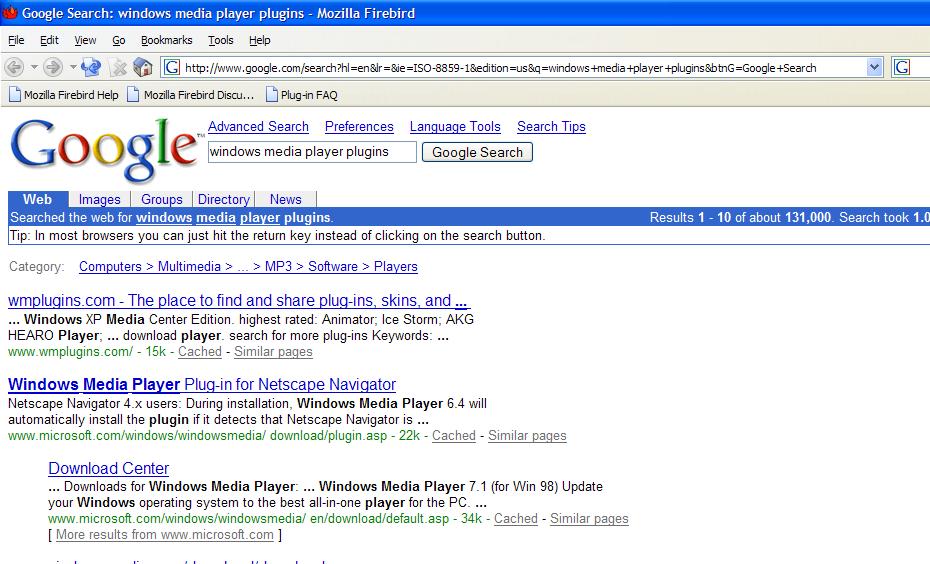Click the Mozilla Firebird flame title icon

pyautogui.click(x=10, y=12)
